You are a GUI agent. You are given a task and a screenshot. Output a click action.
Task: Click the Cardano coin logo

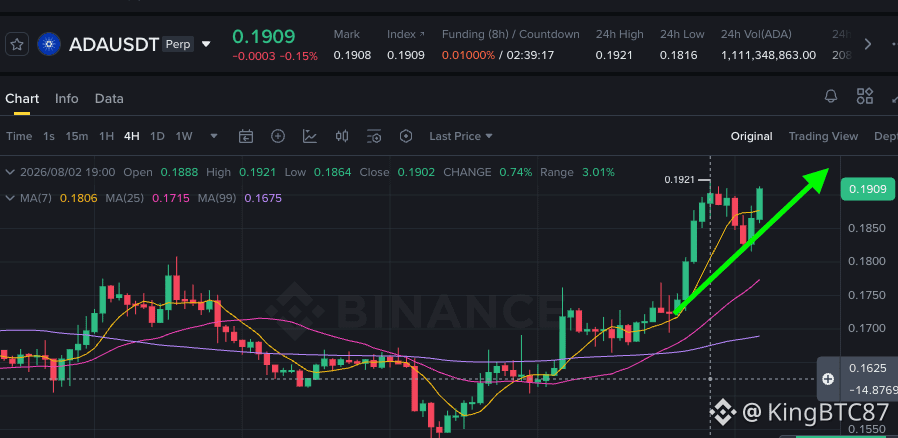(x=49, y=44)
